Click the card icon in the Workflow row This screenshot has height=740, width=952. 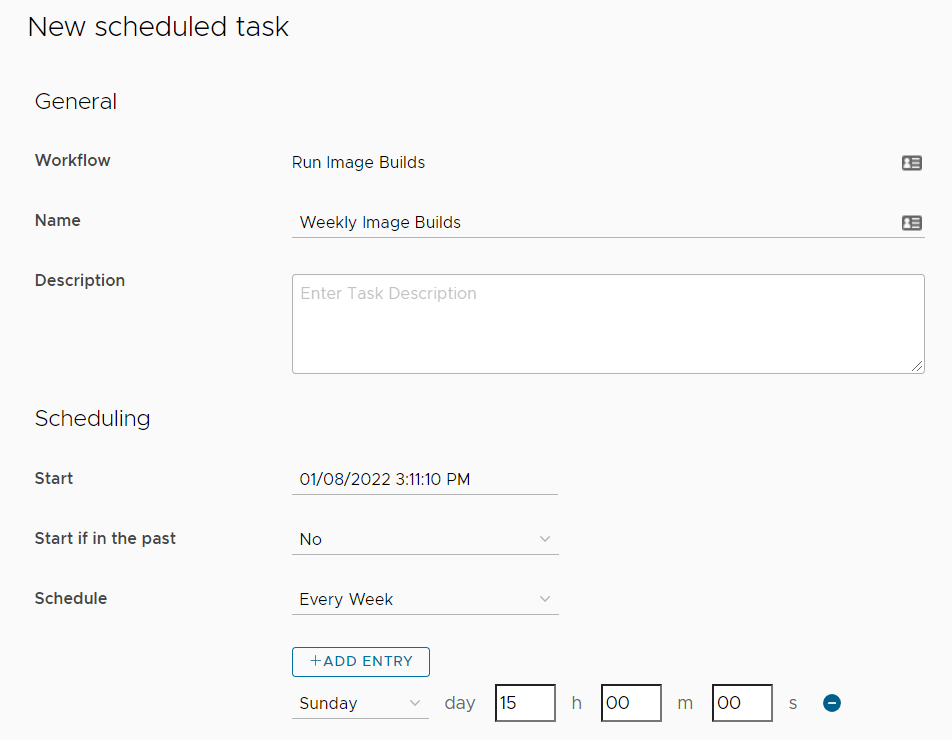(911, 163)
